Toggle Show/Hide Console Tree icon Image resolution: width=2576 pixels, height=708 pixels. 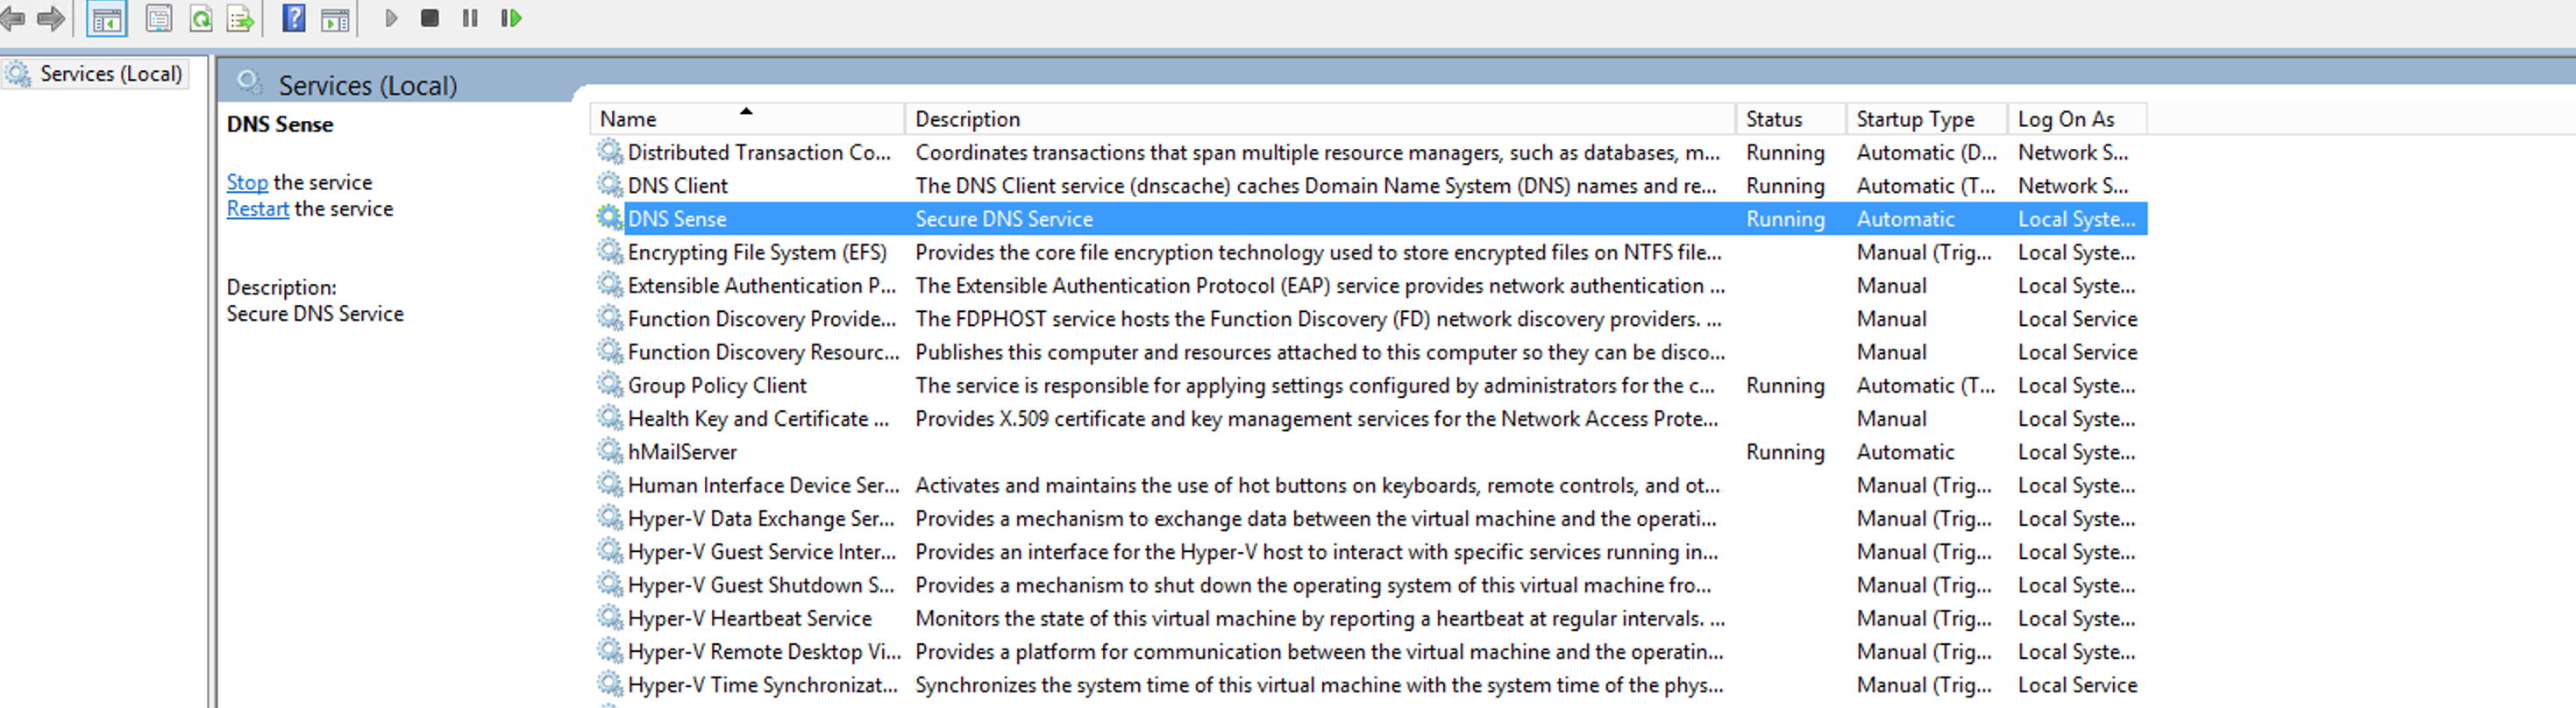106,18
